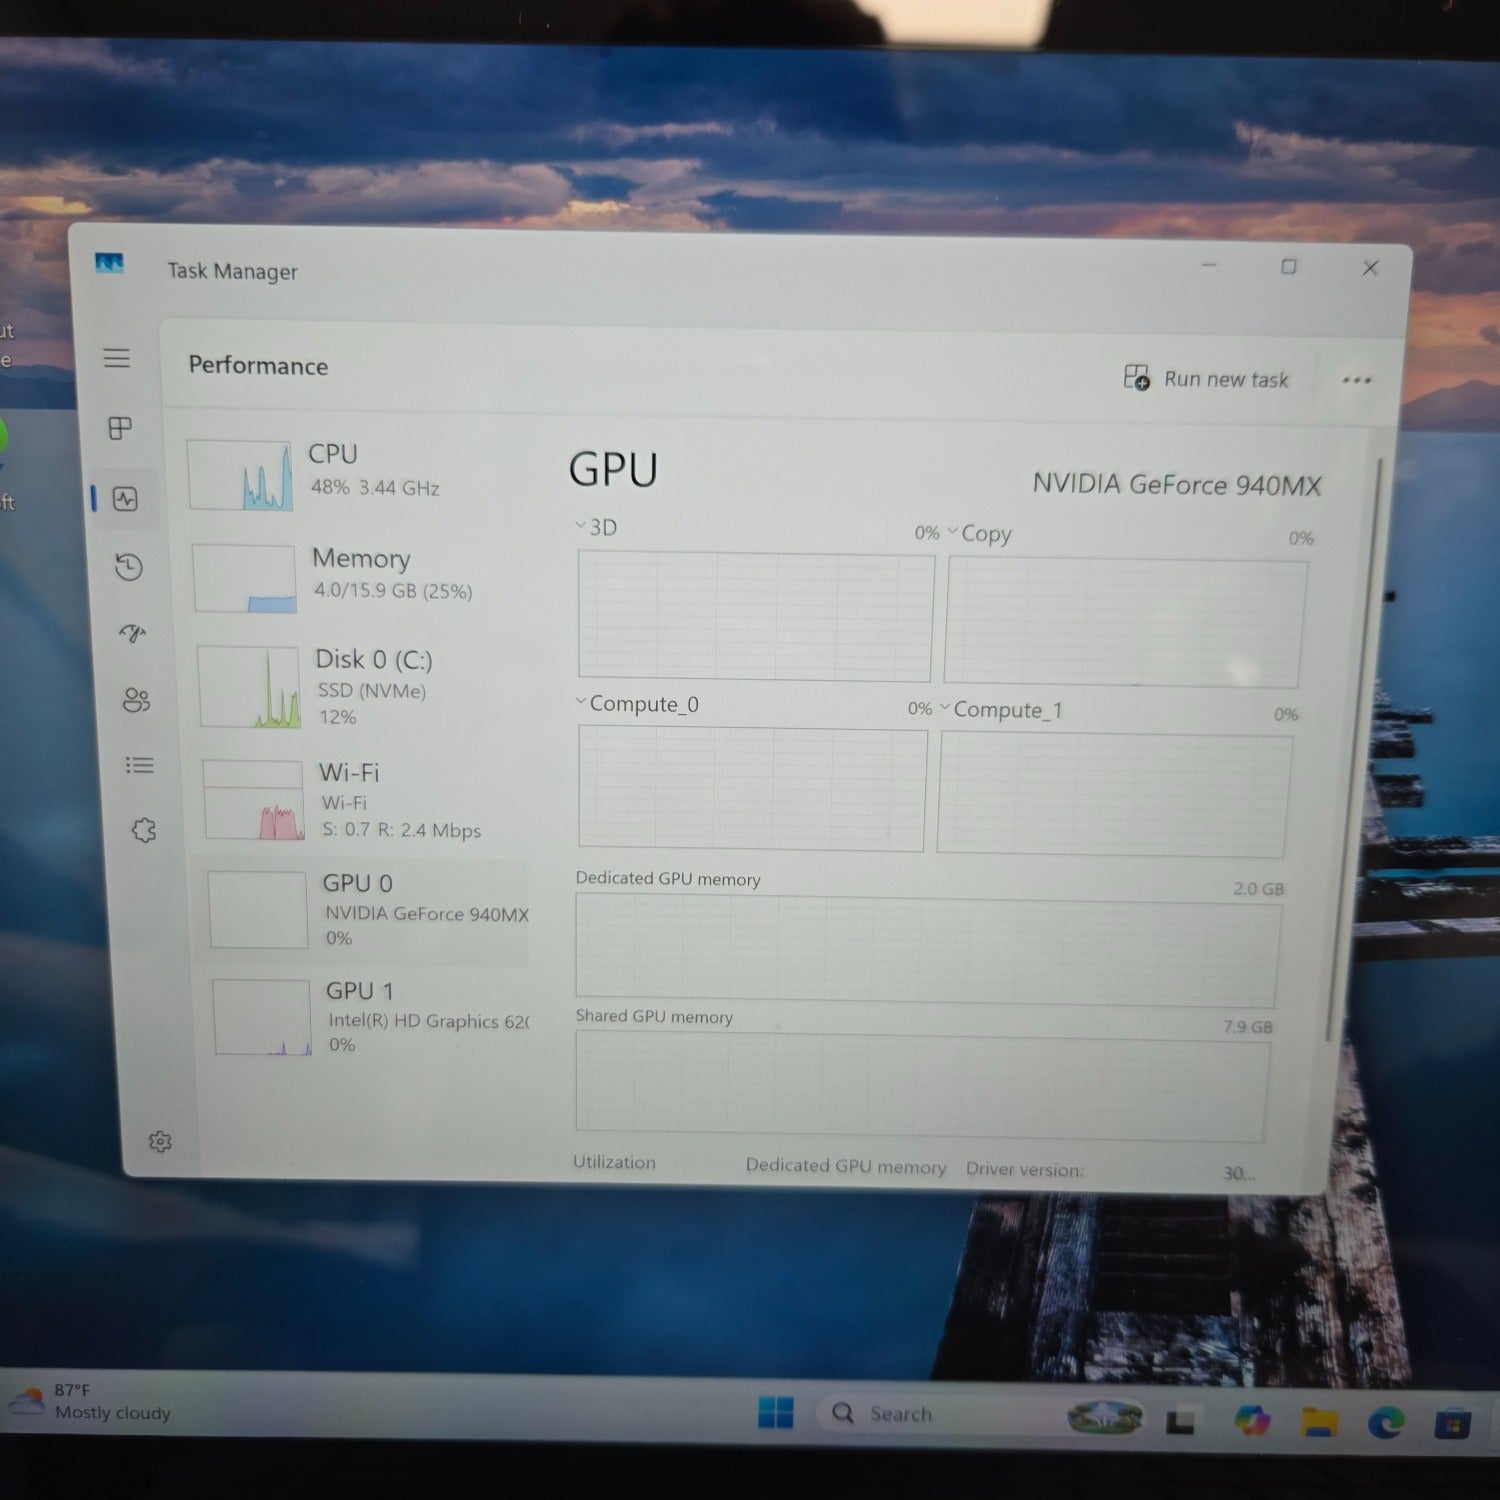This screenshot has height=1500, width=1500.
Task: Open Microsoft Store from the taskbar
Action: pos(1451,1424)
